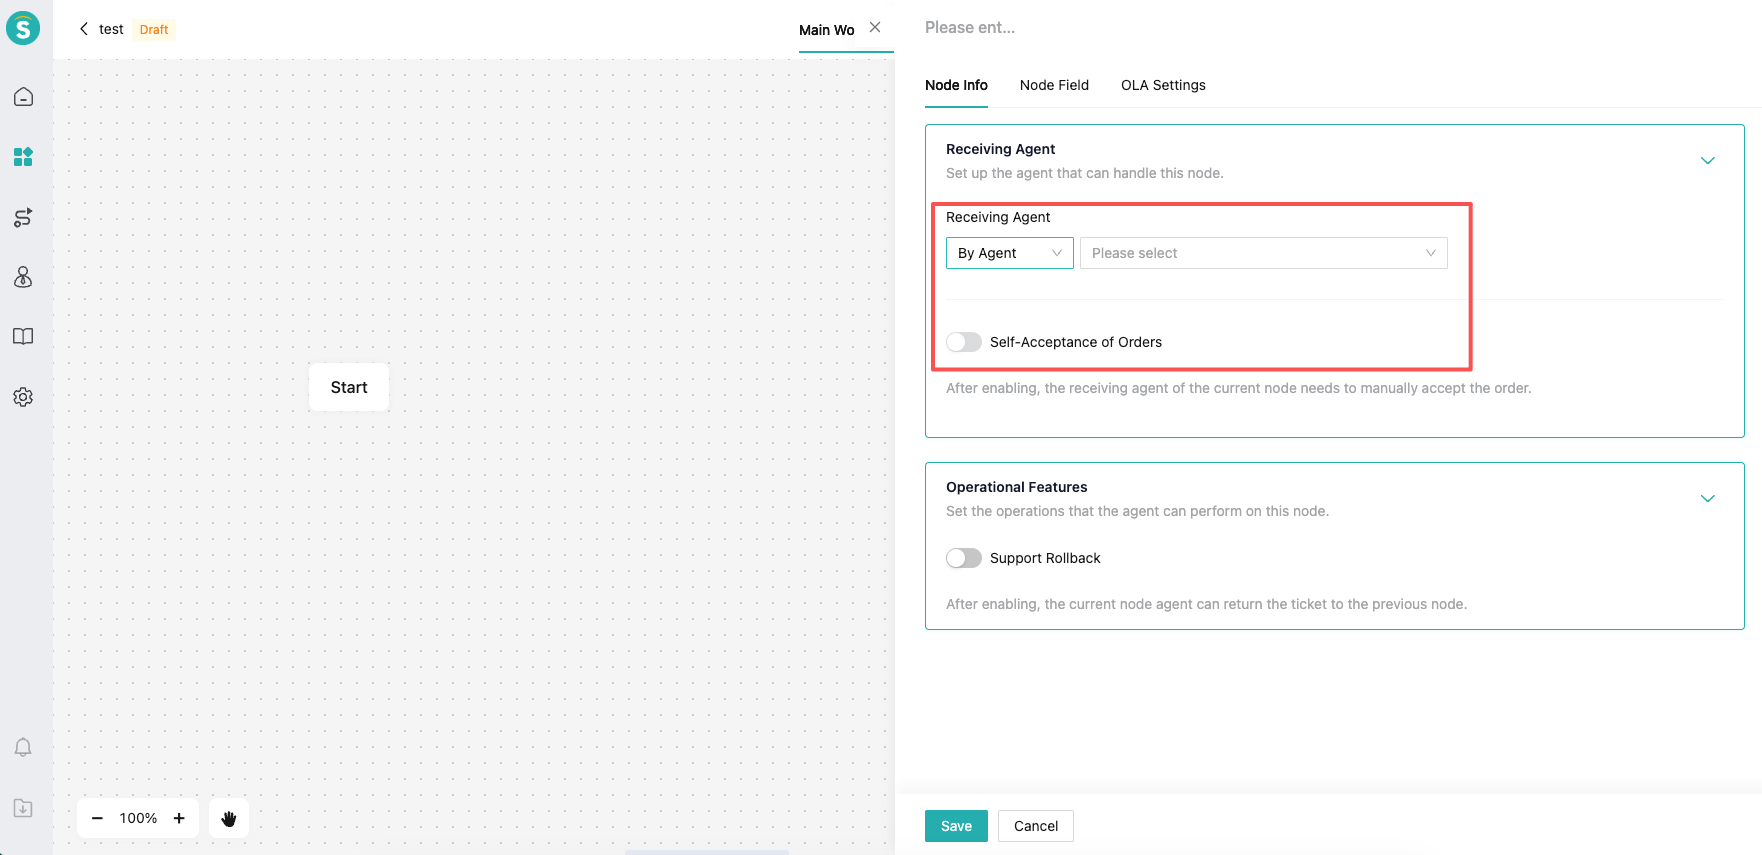Go back using arrow beside test
This screenshot has height=855, width=1762.
[84, 29]
